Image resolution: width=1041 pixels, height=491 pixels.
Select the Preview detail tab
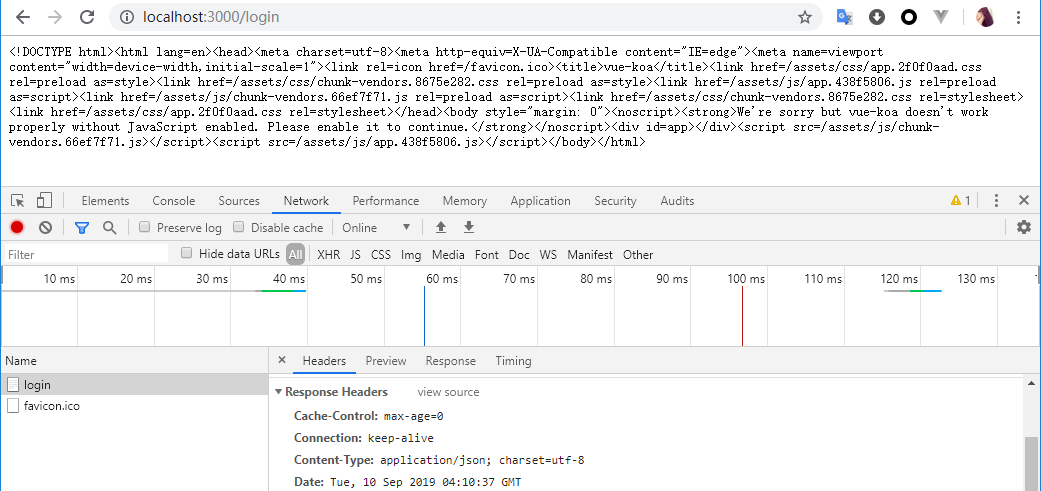(x=386, y=361)
